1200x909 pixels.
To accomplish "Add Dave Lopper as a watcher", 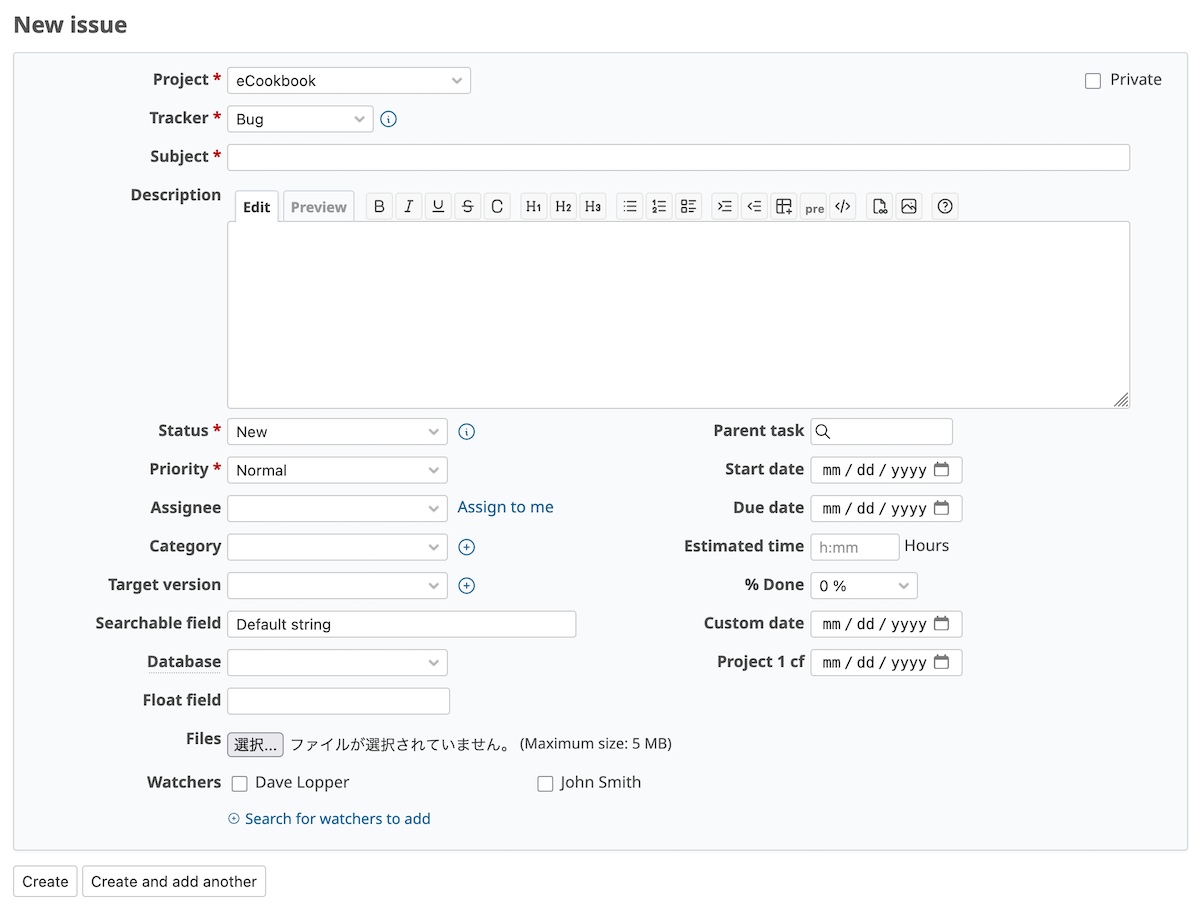I will (240, 783).
